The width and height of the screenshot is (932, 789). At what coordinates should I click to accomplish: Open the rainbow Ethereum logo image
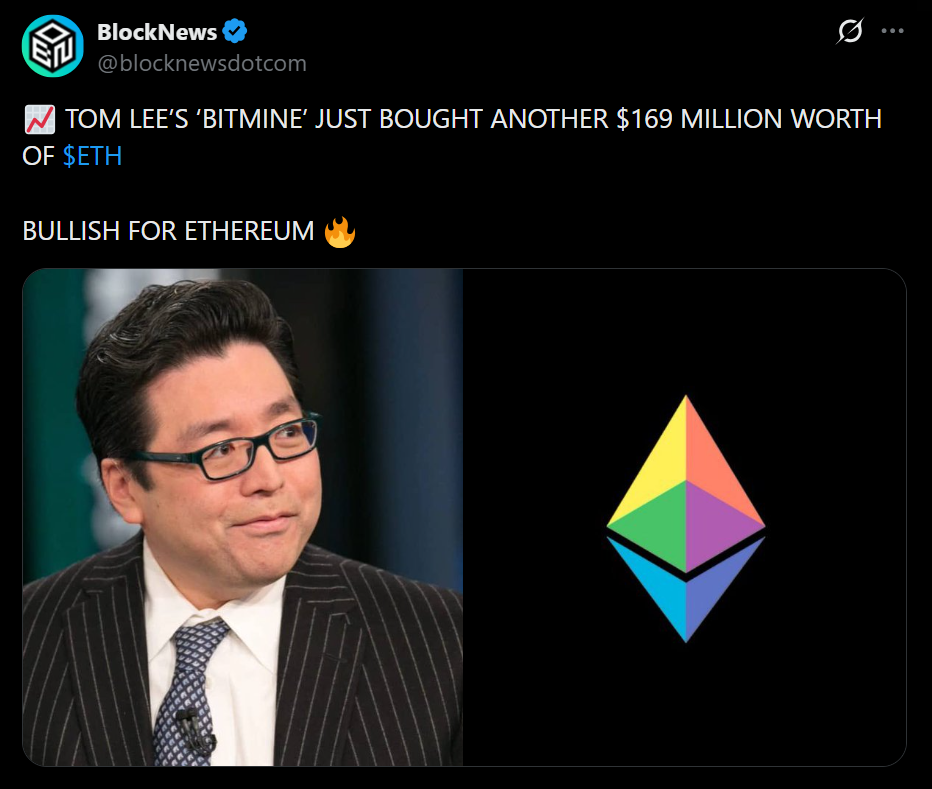click(685, 517)
